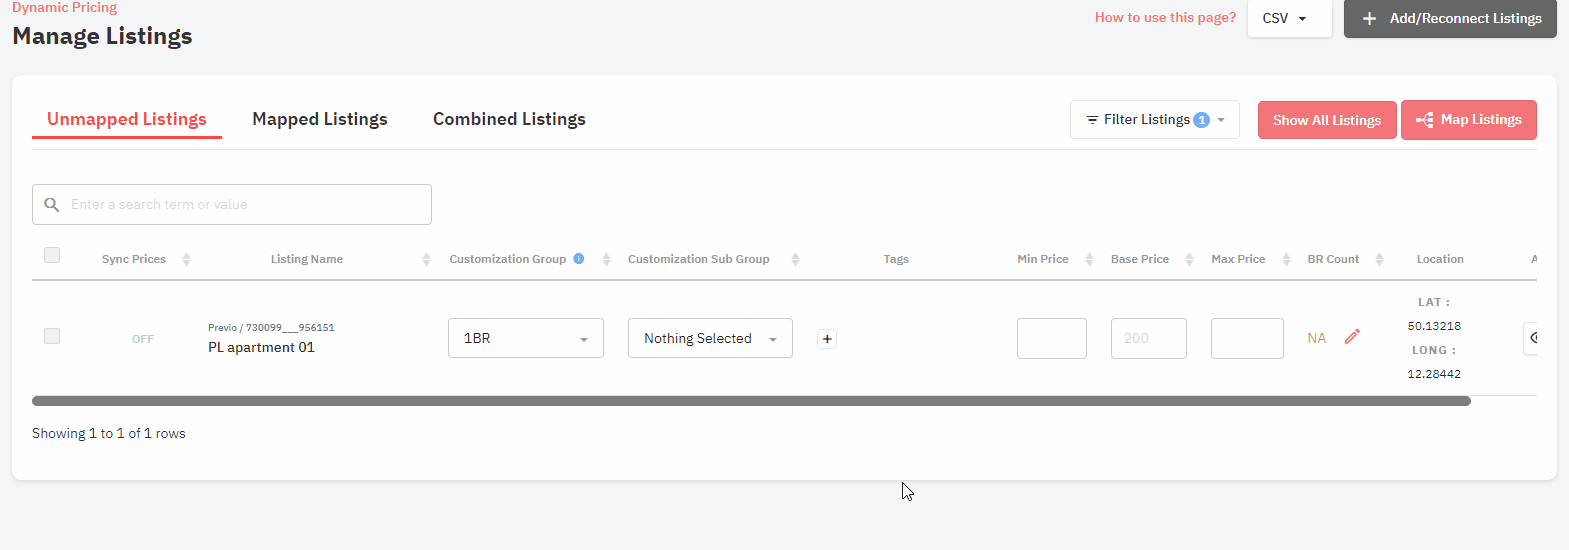
Task: Open the 1BR customization group dropdown
Action: (526, 338)
